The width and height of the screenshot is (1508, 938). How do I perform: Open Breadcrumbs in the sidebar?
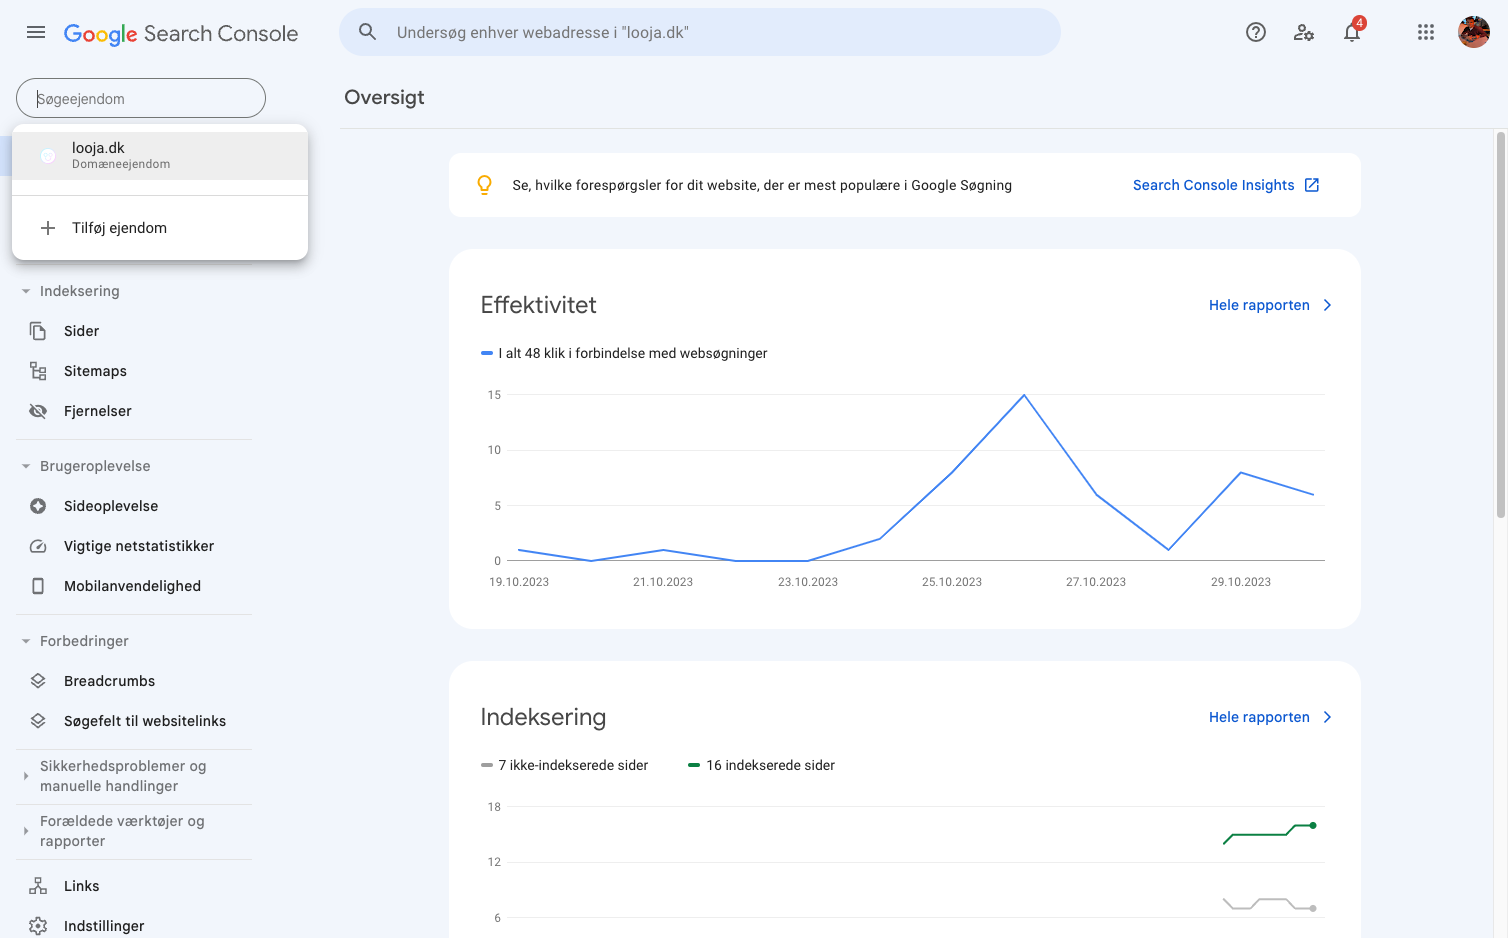[110, 681]
